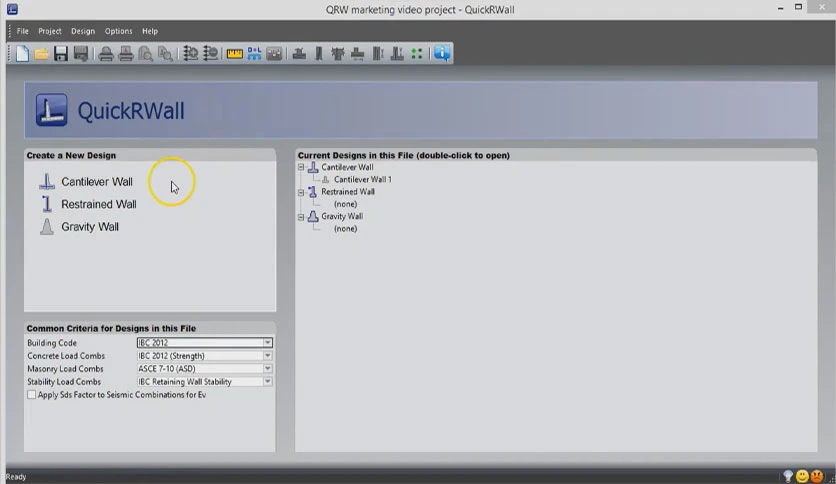Save the project with the floppy disk icon

(61, 53)
